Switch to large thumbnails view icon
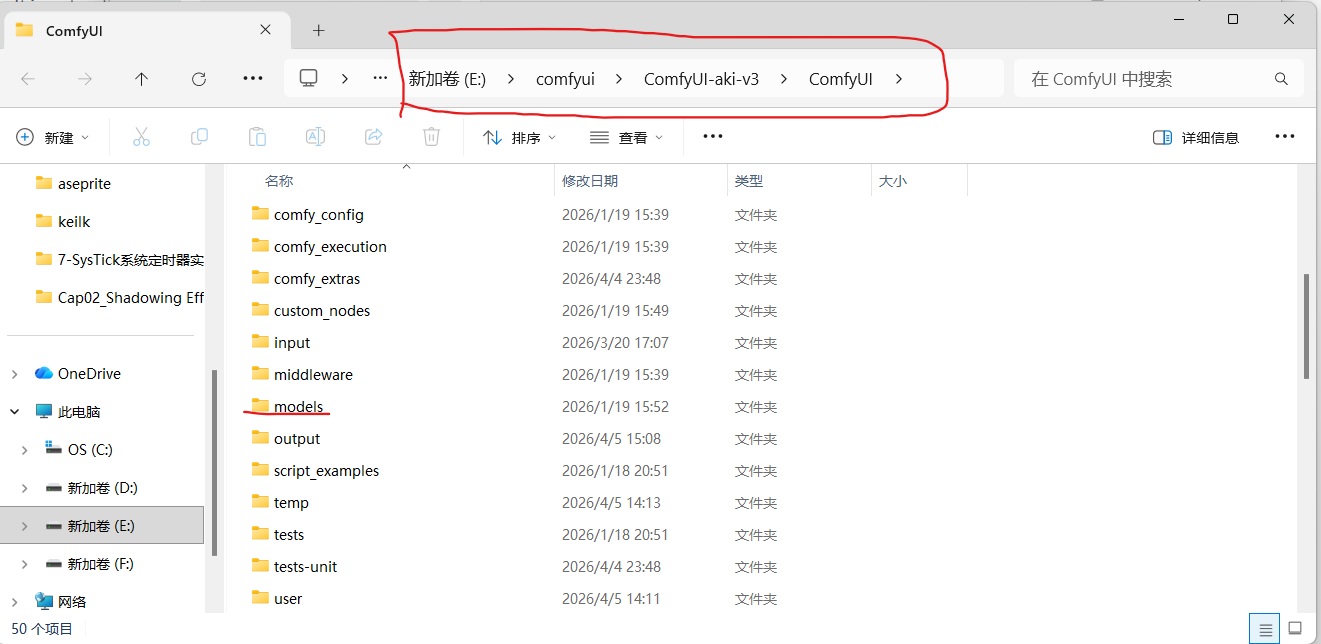The width and height of the screenshot is (1321, 644). pyautogui.click(x=1295, y=629)
